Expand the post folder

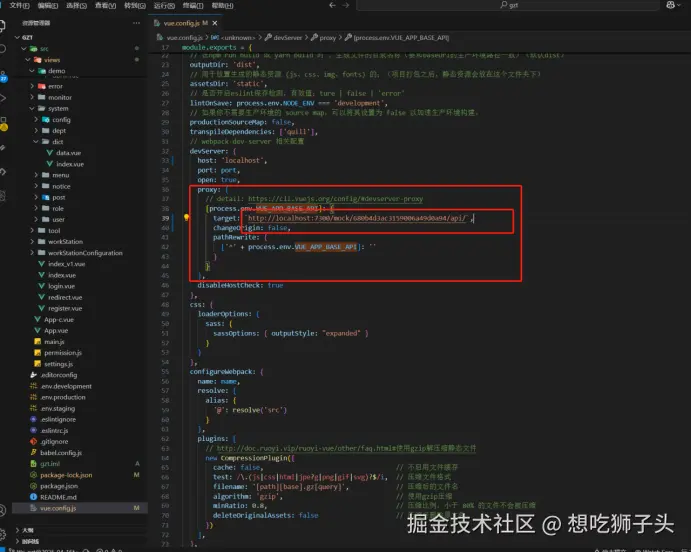pos(36,197)
